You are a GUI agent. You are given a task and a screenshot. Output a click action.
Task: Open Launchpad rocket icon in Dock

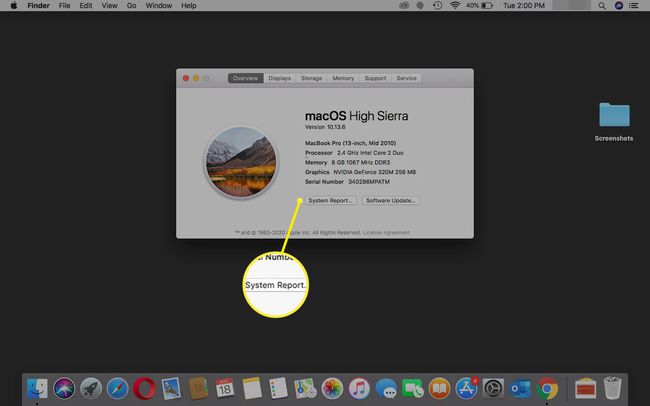pyautogui.click(x=91, y=389)
